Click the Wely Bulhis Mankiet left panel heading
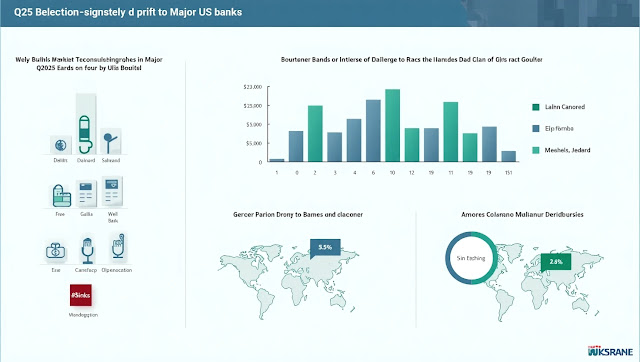The width and height of the screenshot is (640, 362). (x=89, y=64)
